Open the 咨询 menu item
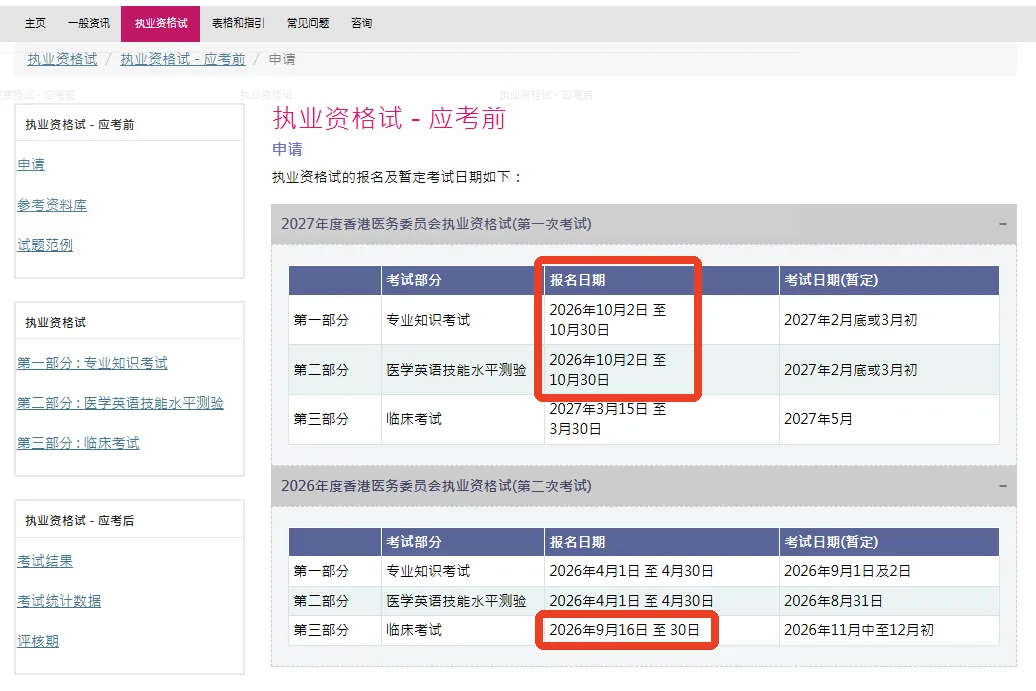Image resolution: width=1036 pixels, height=691 pixels. coord(361,23)
